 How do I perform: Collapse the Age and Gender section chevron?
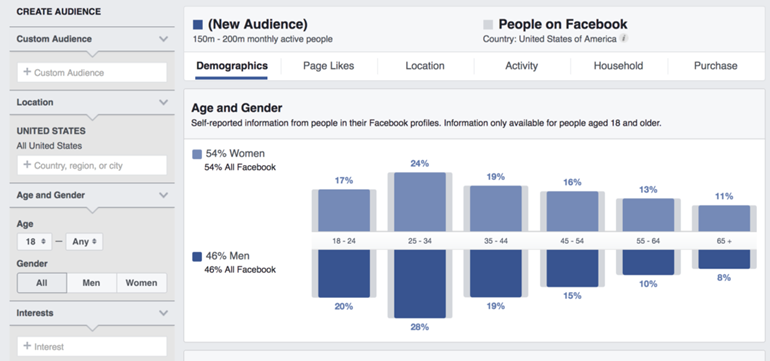click(164, 195)
